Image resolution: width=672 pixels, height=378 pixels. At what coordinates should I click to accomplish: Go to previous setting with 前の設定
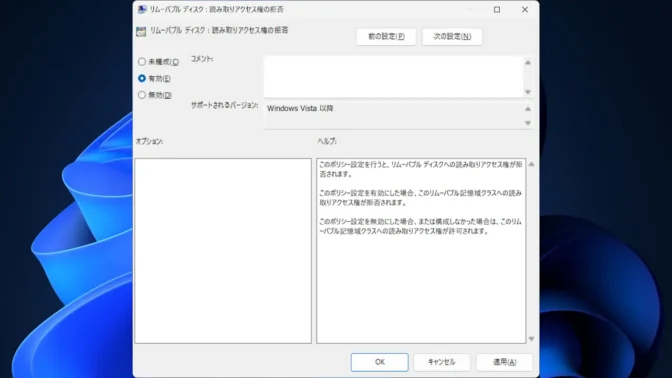click(386, 36)
